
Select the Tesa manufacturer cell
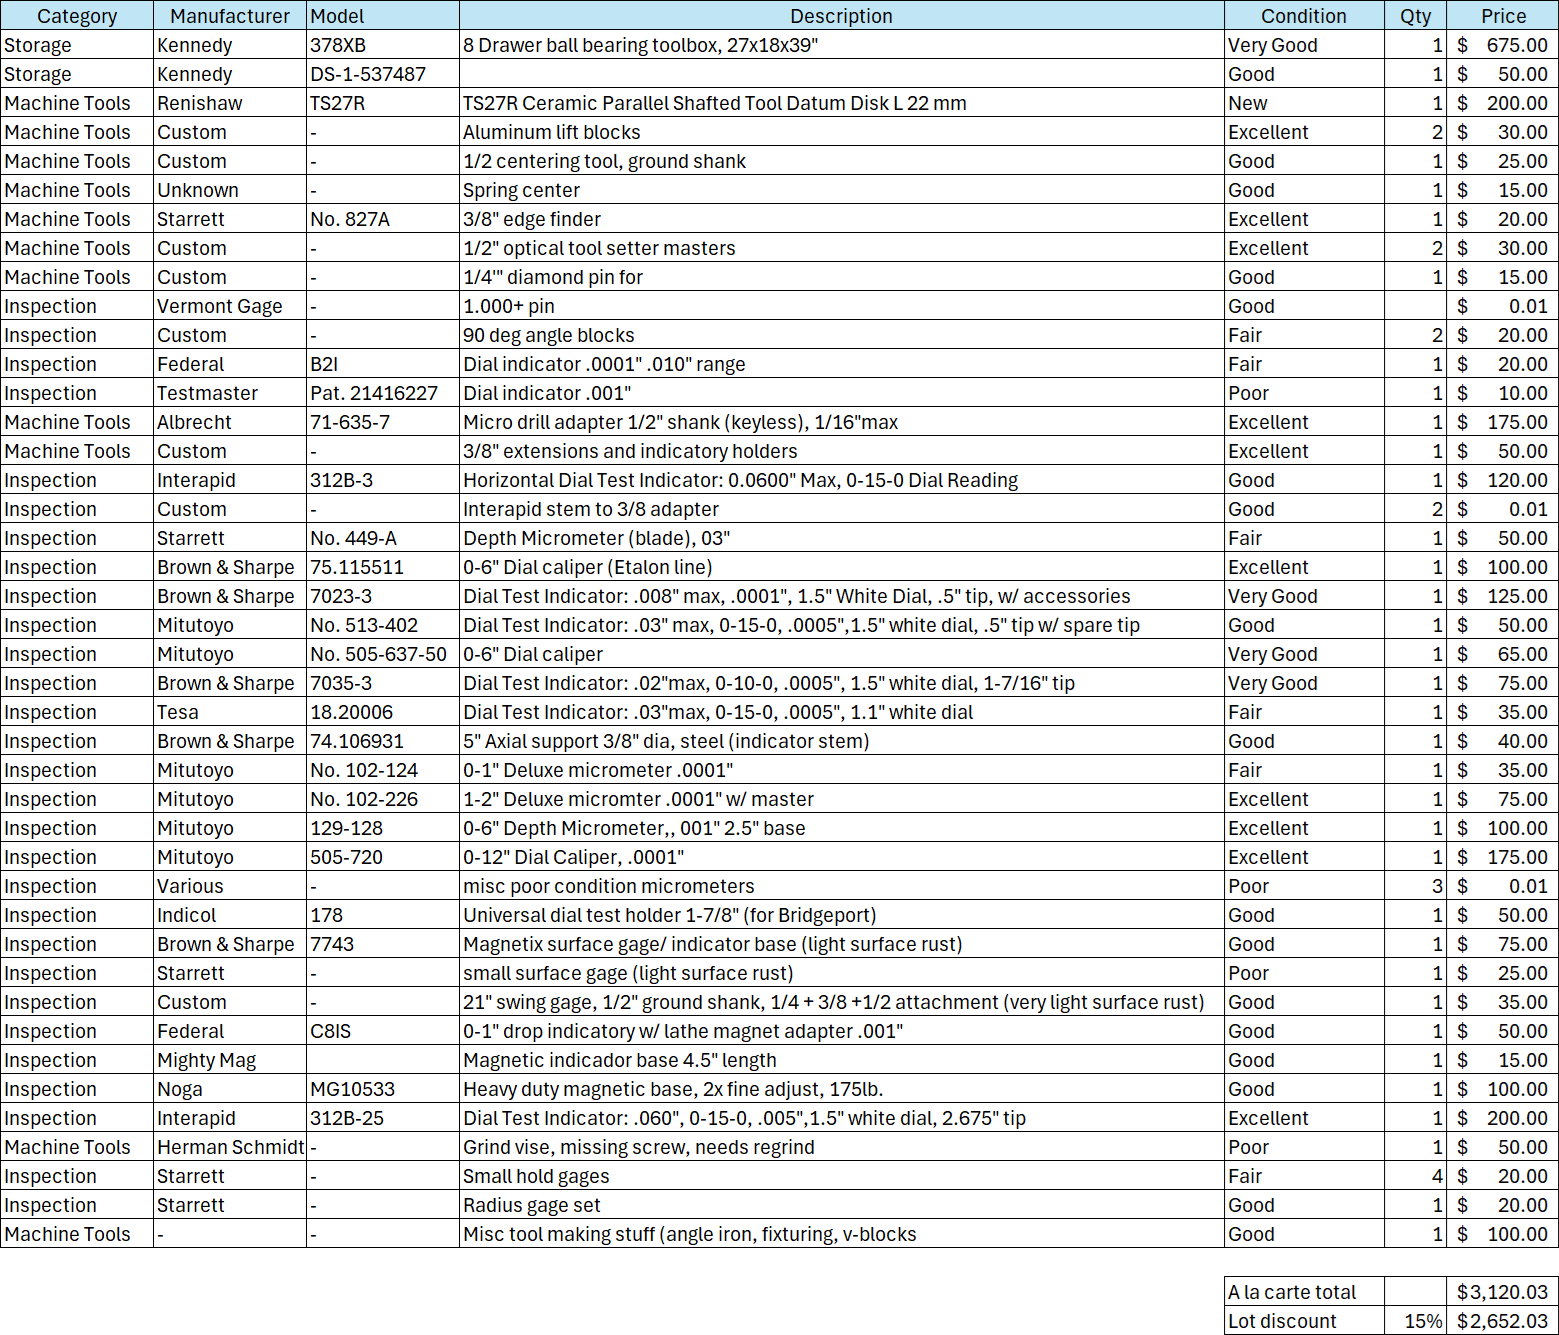point(230,712)
